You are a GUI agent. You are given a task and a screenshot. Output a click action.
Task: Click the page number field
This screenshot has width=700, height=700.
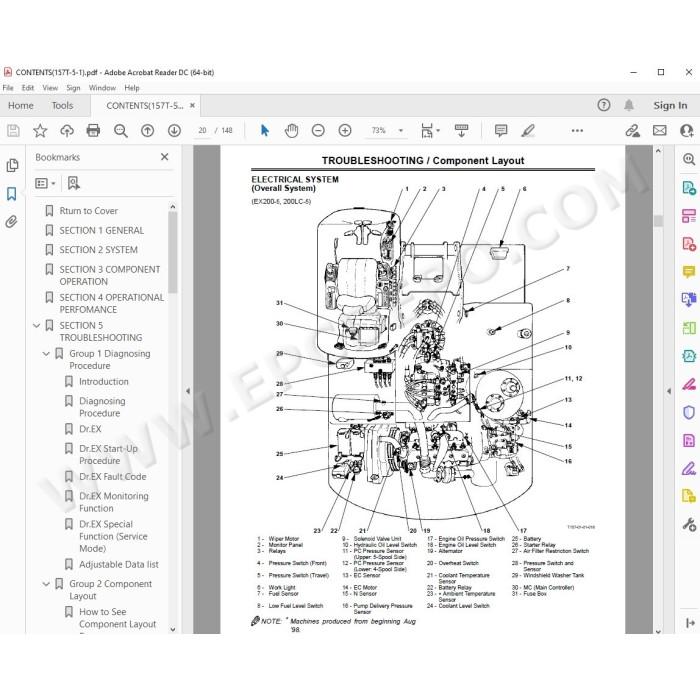[x=202, y=130]
